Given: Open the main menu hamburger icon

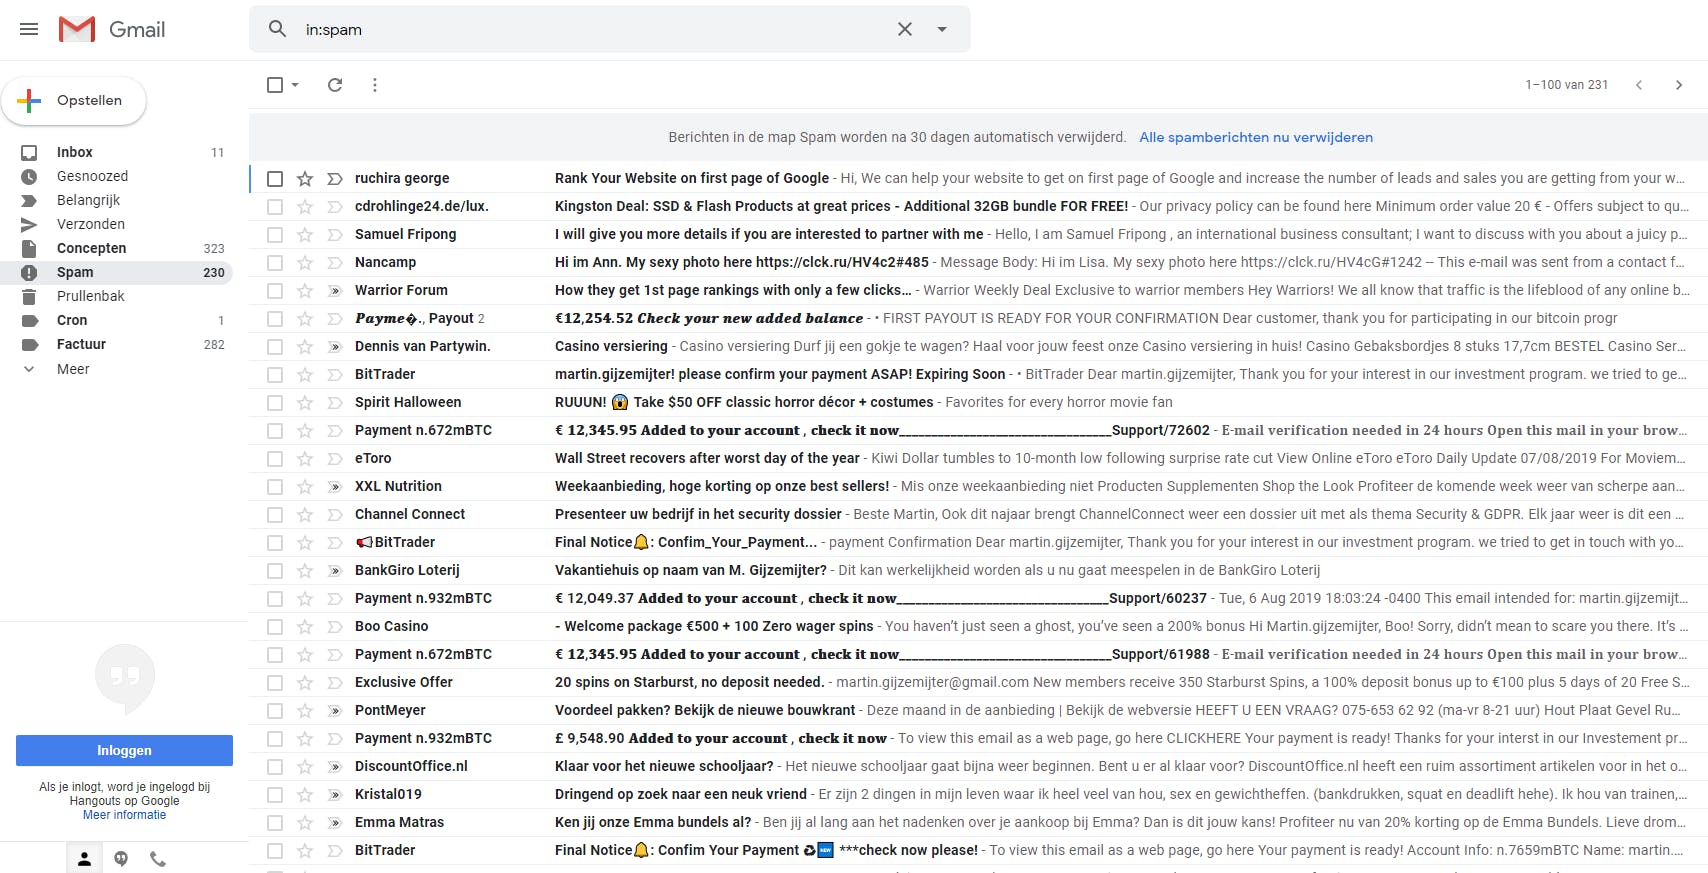Looking at the screenshot, I should tap(29, 29).
